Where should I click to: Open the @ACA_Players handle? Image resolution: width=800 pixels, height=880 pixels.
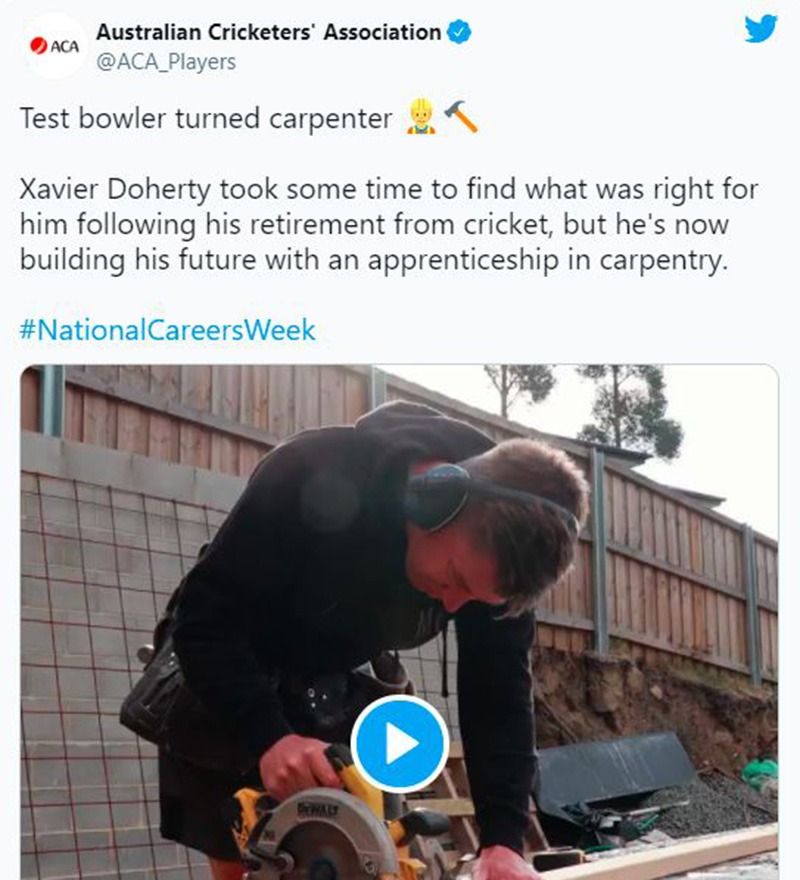[x=166, y=62]
